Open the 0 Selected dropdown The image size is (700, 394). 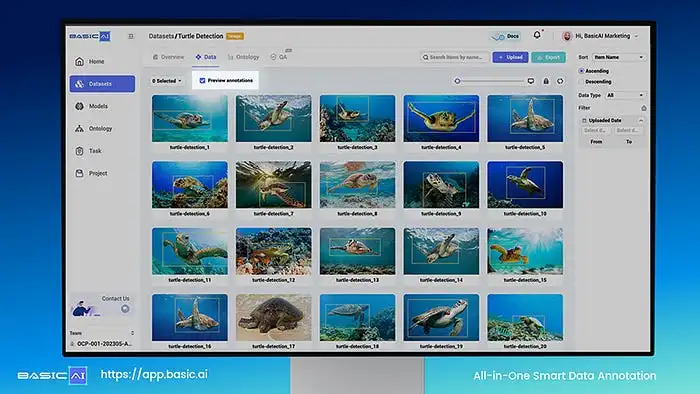(167, 81)
